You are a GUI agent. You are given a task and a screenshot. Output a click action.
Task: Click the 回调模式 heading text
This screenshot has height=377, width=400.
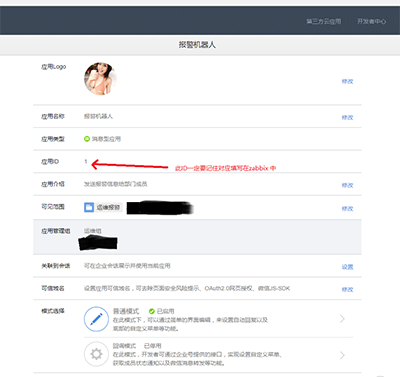tap(124, 346)
